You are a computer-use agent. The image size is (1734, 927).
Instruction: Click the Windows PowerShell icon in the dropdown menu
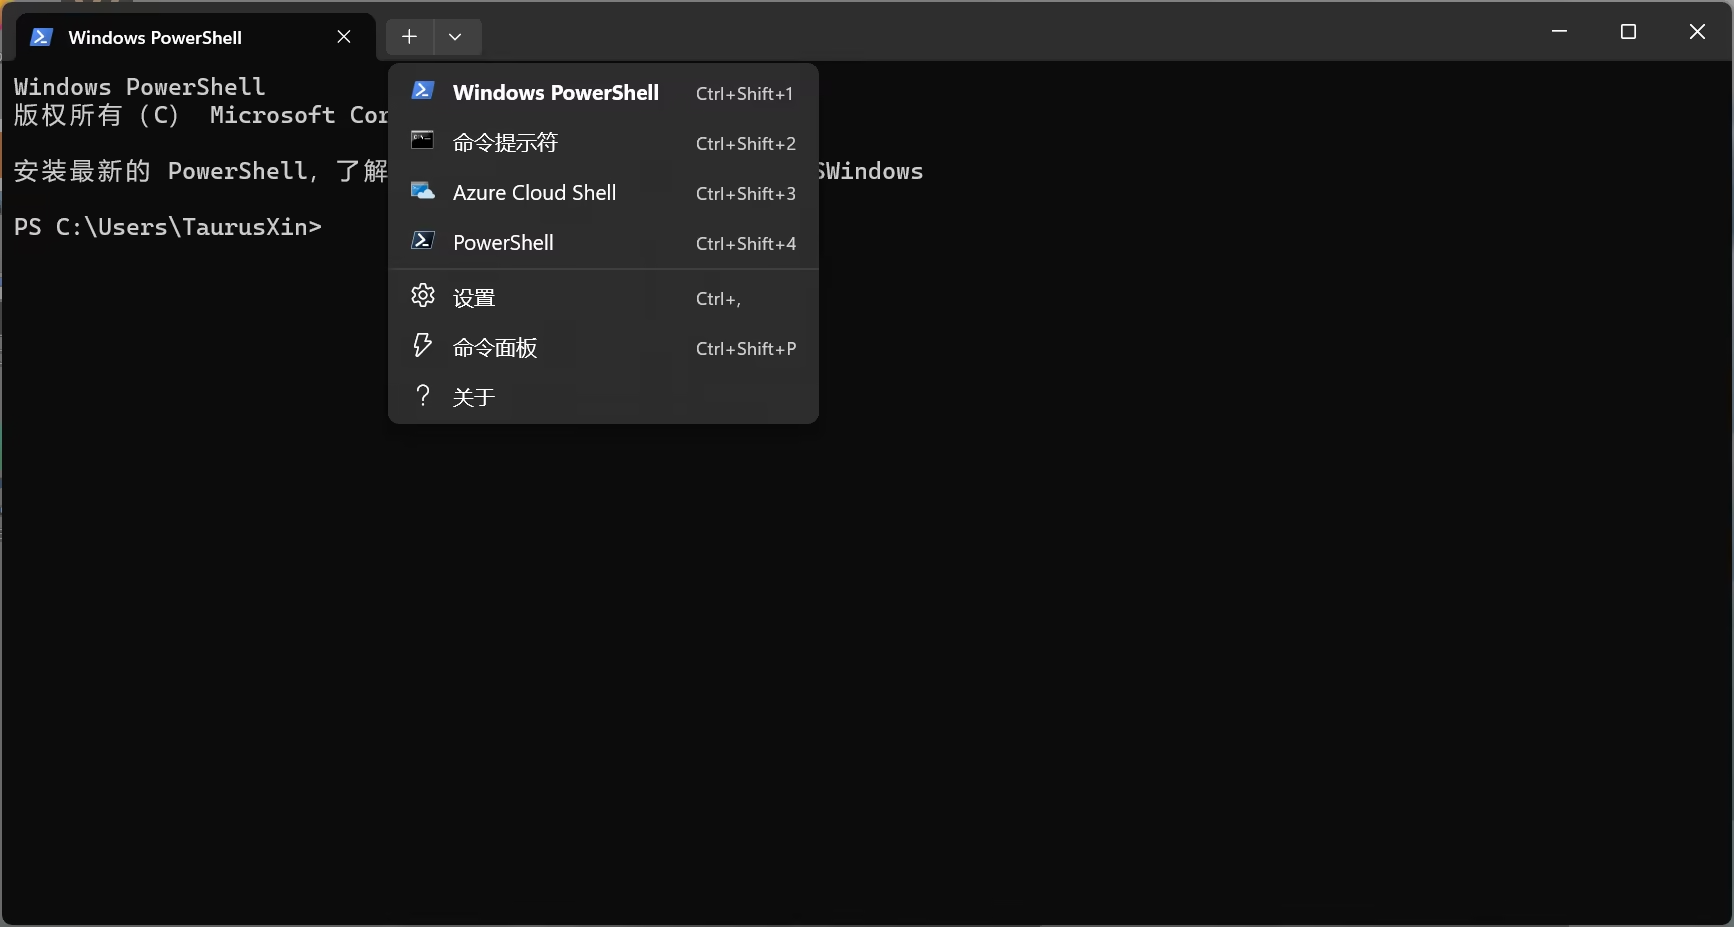point(423,91)
